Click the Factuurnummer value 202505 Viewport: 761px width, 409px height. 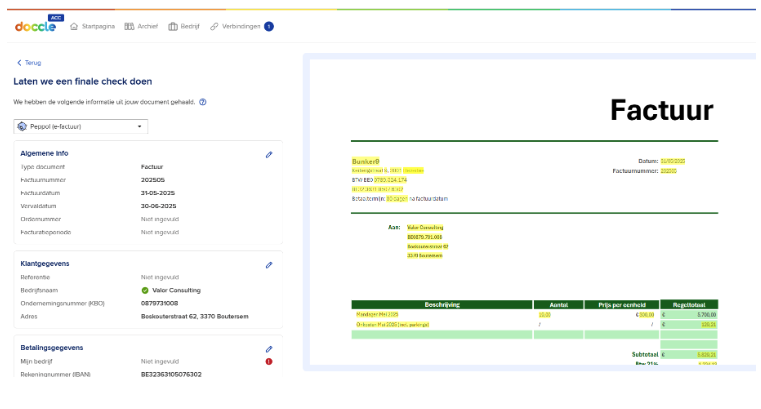point(154,180)
